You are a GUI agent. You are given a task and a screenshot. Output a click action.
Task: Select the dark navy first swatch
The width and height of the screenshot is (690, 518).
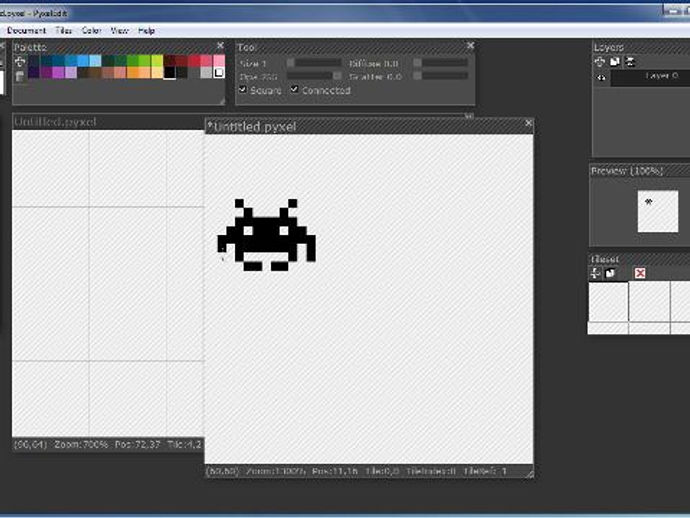pyautogui.click(x=34, y=61)
